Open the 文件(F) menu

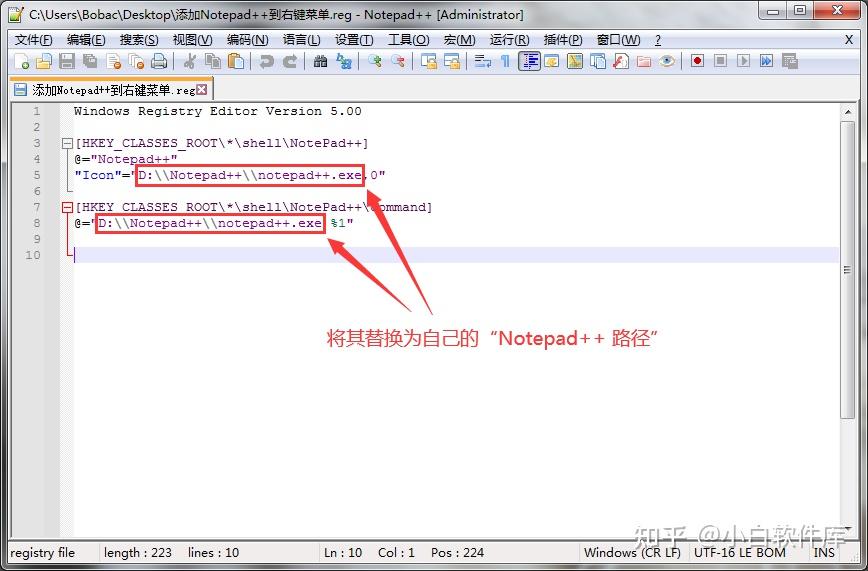(x=33, y=40)
